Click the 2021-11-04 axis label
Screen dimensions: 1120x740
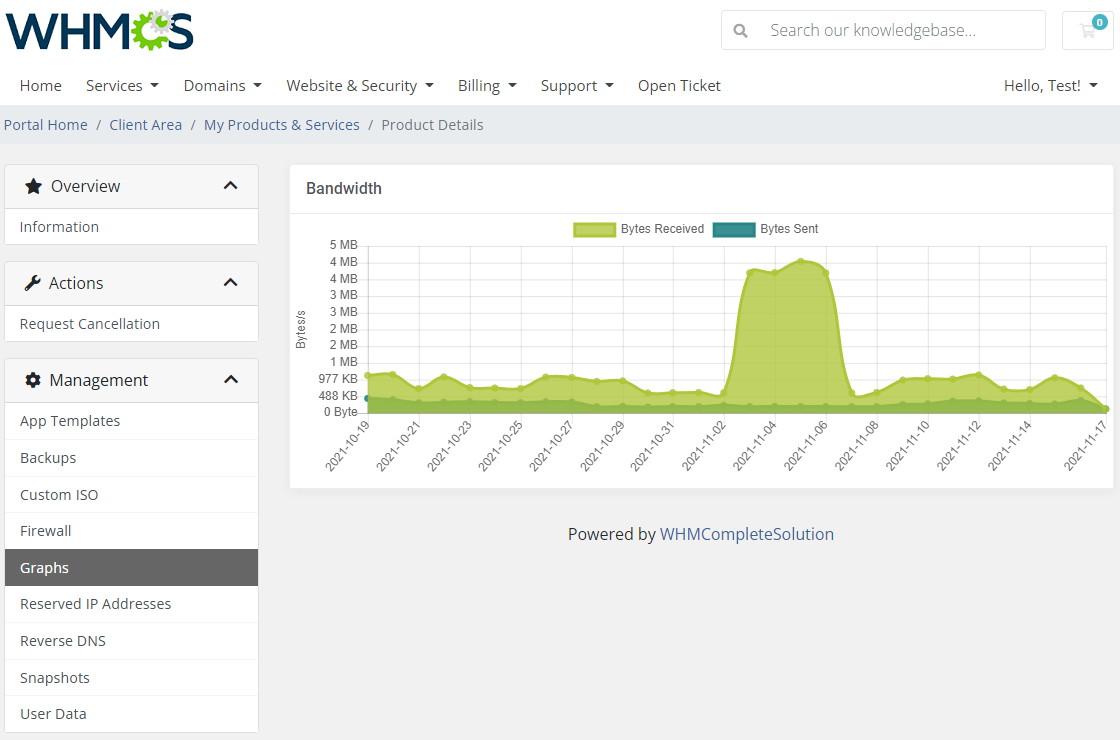755,446
